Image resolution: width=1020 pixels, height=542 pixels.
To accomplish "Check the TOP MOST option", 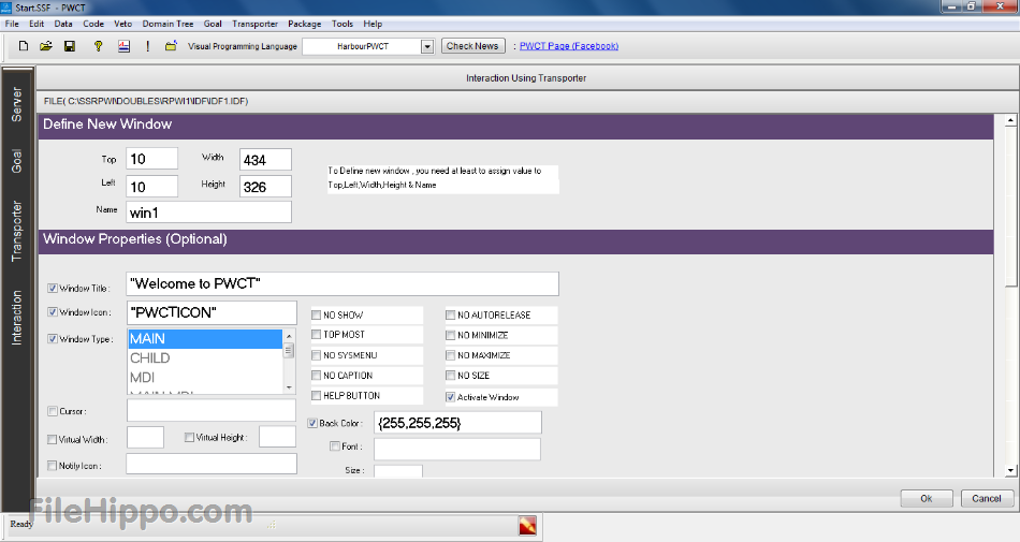I will (316, 334).
